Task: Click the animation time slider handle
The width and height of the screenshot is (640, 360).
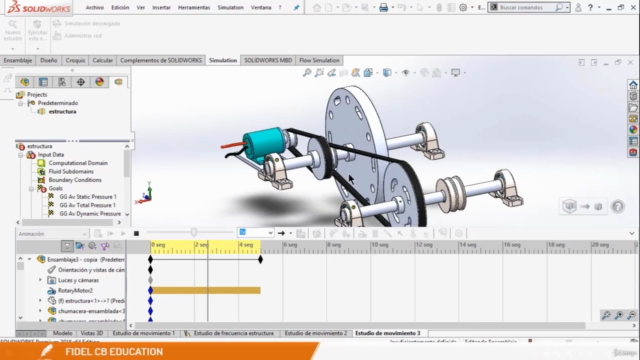Action: click(x=194, y=233)
